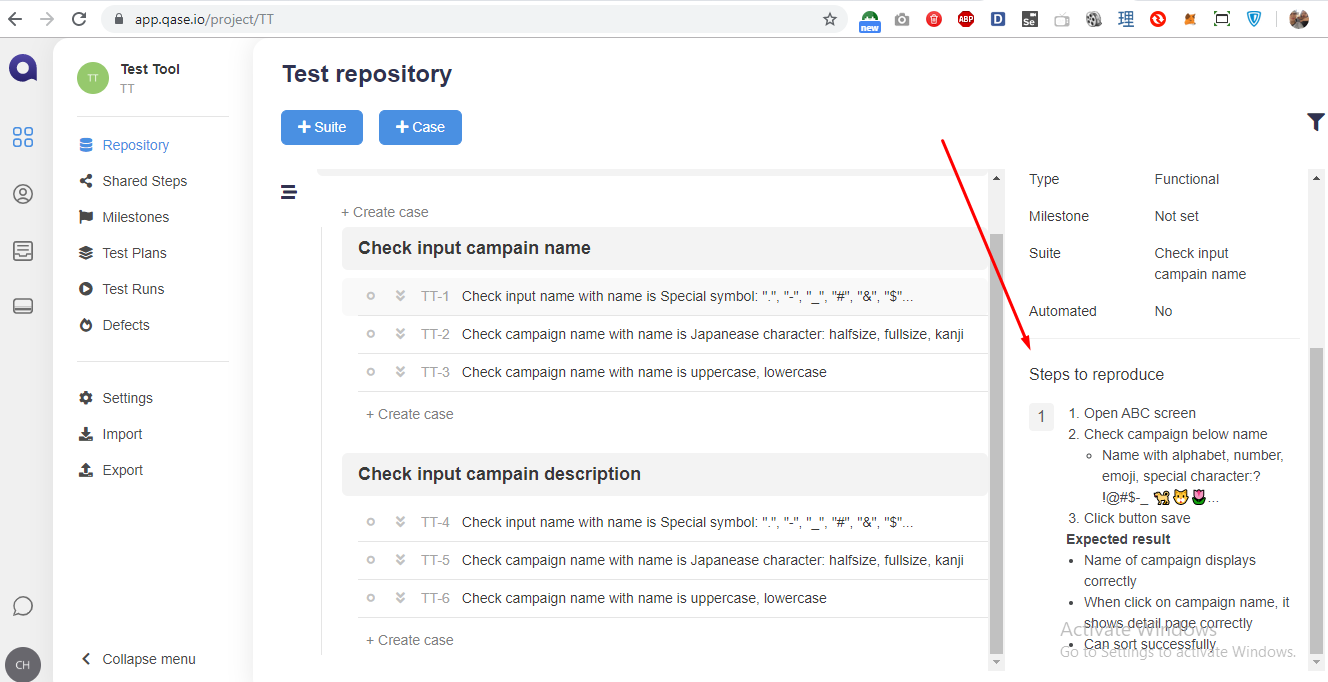Open Settings in sidebar
The width and height of the screenshot is (1328, 682).
tap(116, 398)
